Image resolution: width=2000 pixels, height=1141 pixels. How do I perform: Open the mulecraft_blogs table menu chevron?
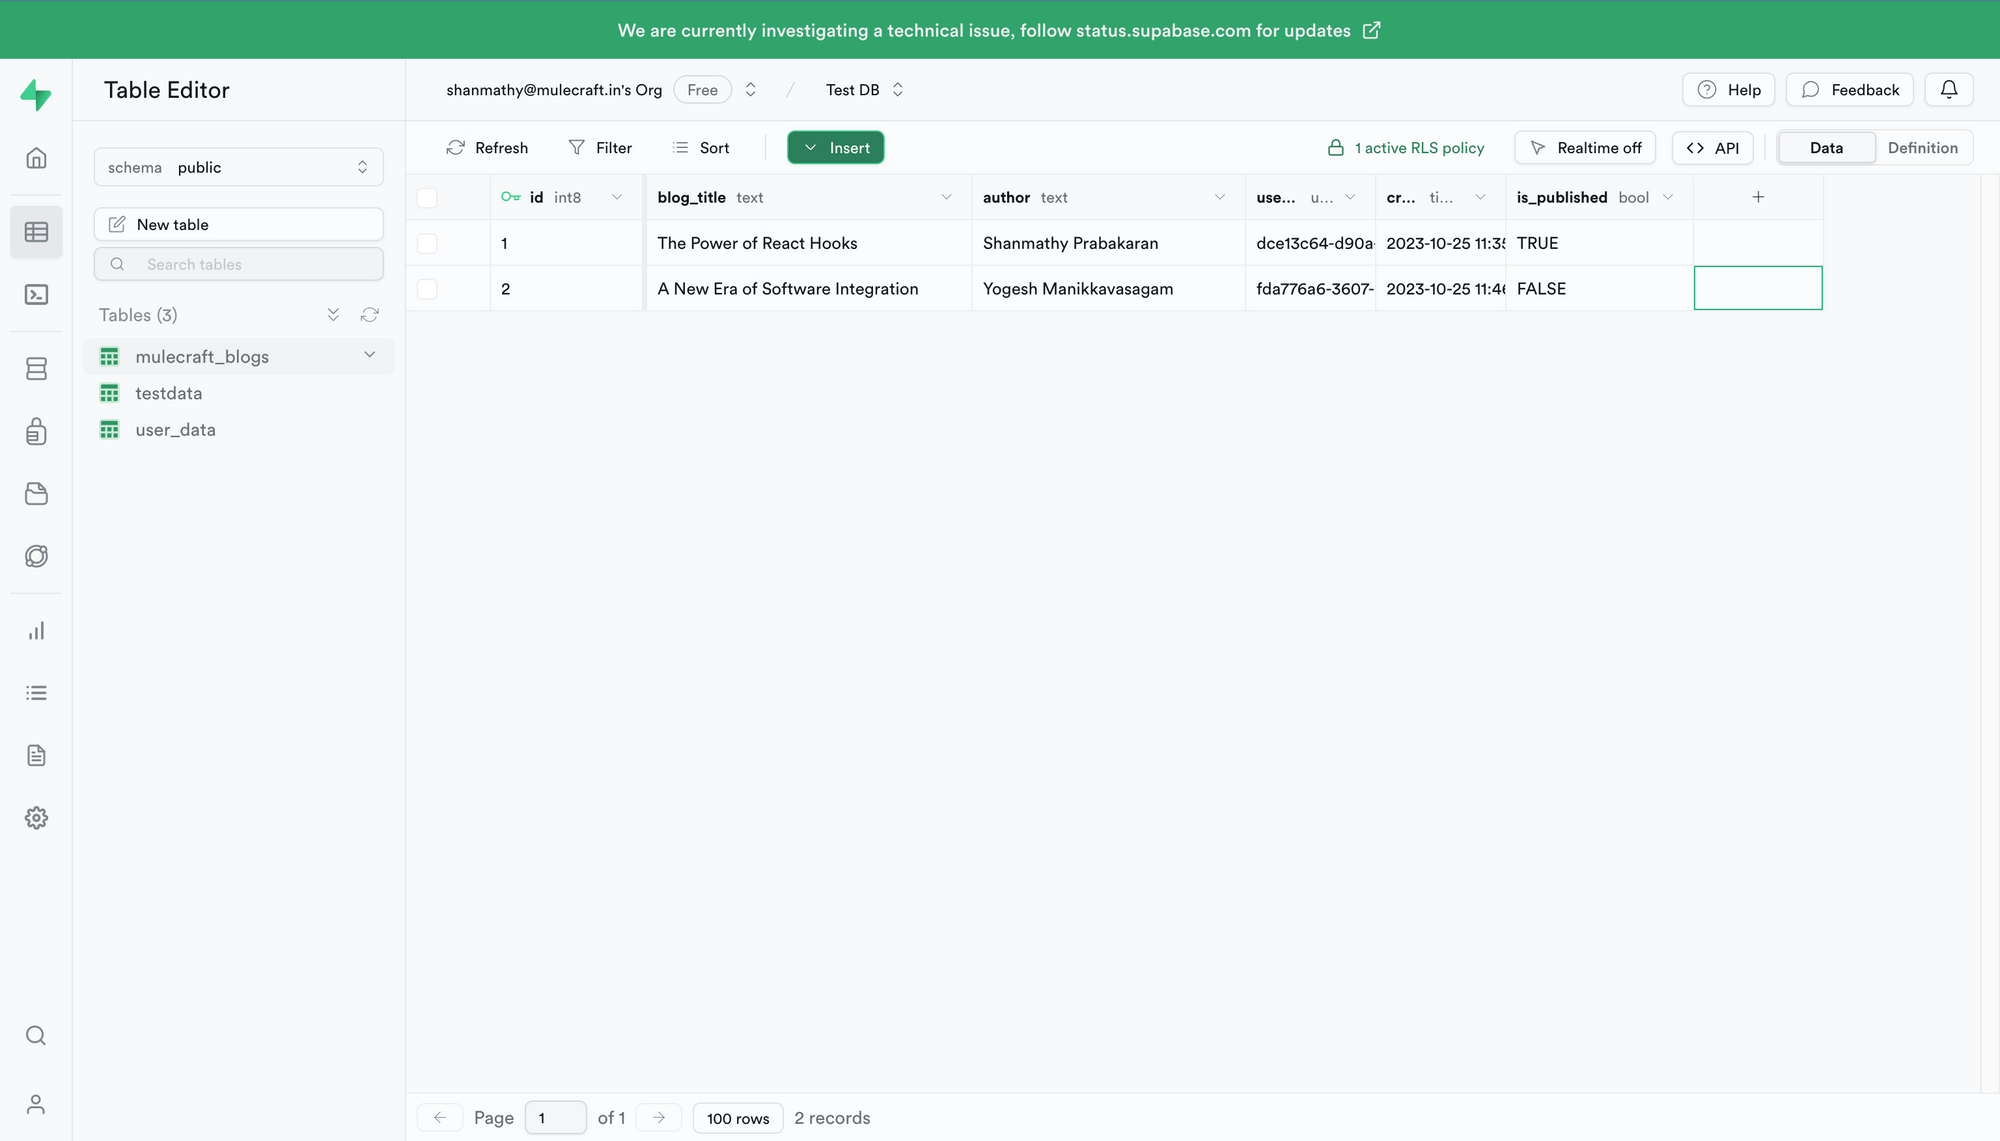pyautogui.click(x=370, y=356)
